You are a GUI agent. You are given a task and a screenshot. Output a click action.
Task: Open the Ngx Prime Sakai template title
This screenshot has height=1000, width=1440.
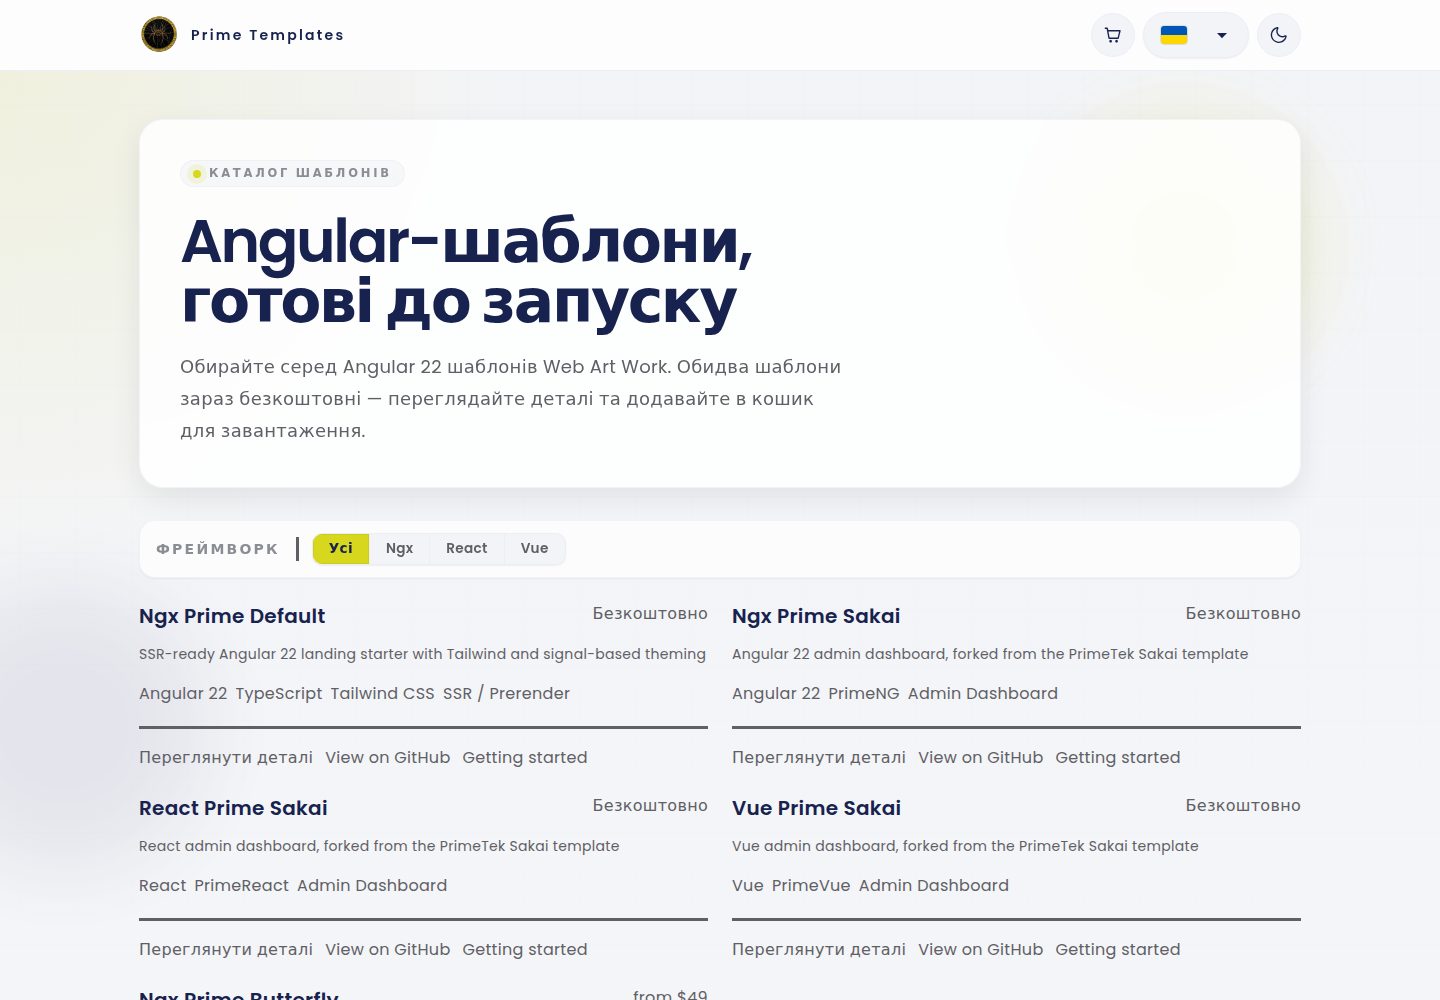(x=816, y=616)
